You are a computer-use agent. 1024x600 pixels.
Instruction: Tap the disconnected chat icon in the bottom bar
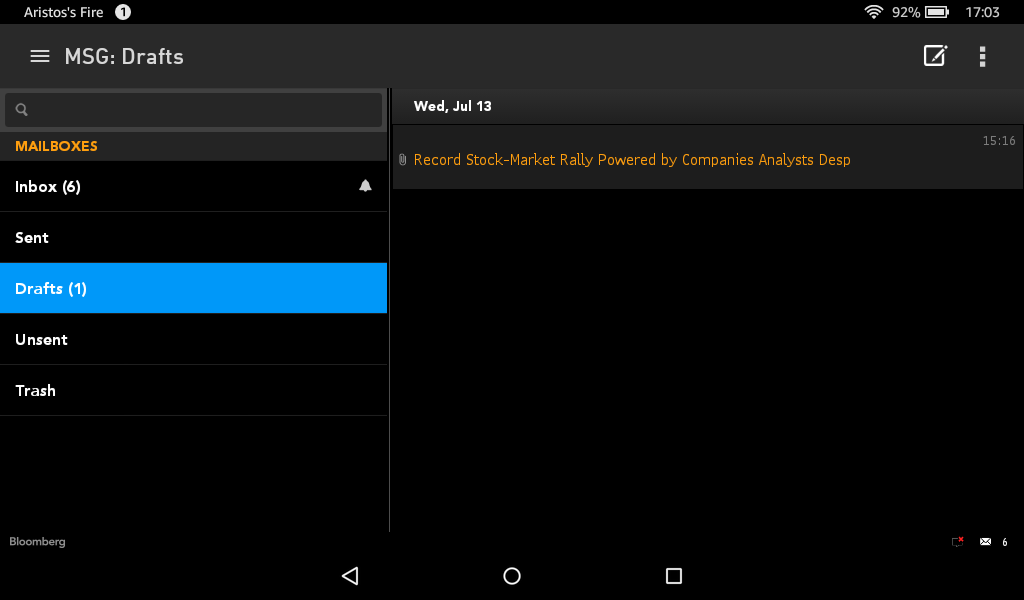[957, 542]
